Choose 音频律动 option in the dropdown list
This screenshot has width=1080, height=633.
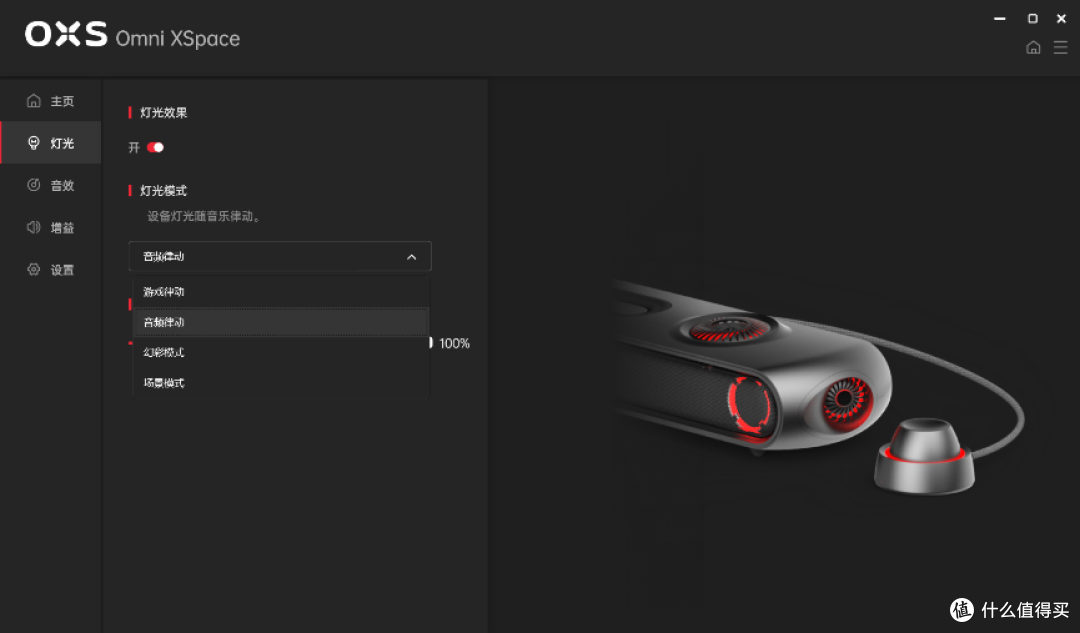tap(280, 322)
